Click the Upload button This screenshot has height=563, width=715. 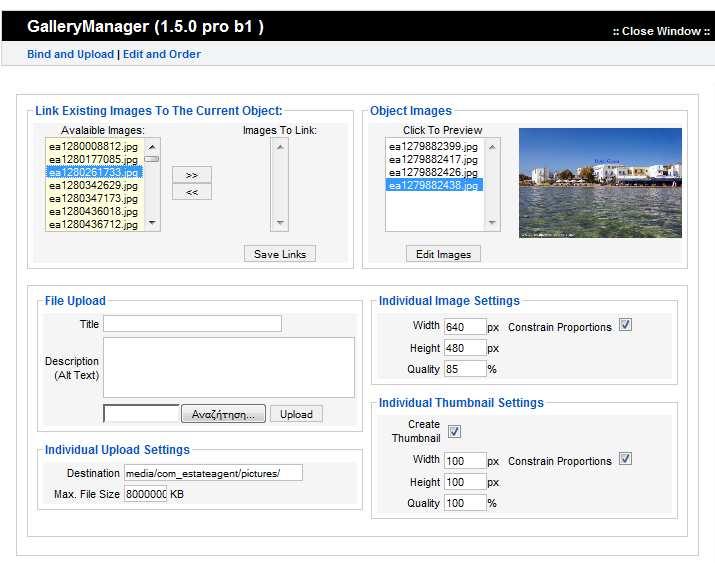[296, 414]
